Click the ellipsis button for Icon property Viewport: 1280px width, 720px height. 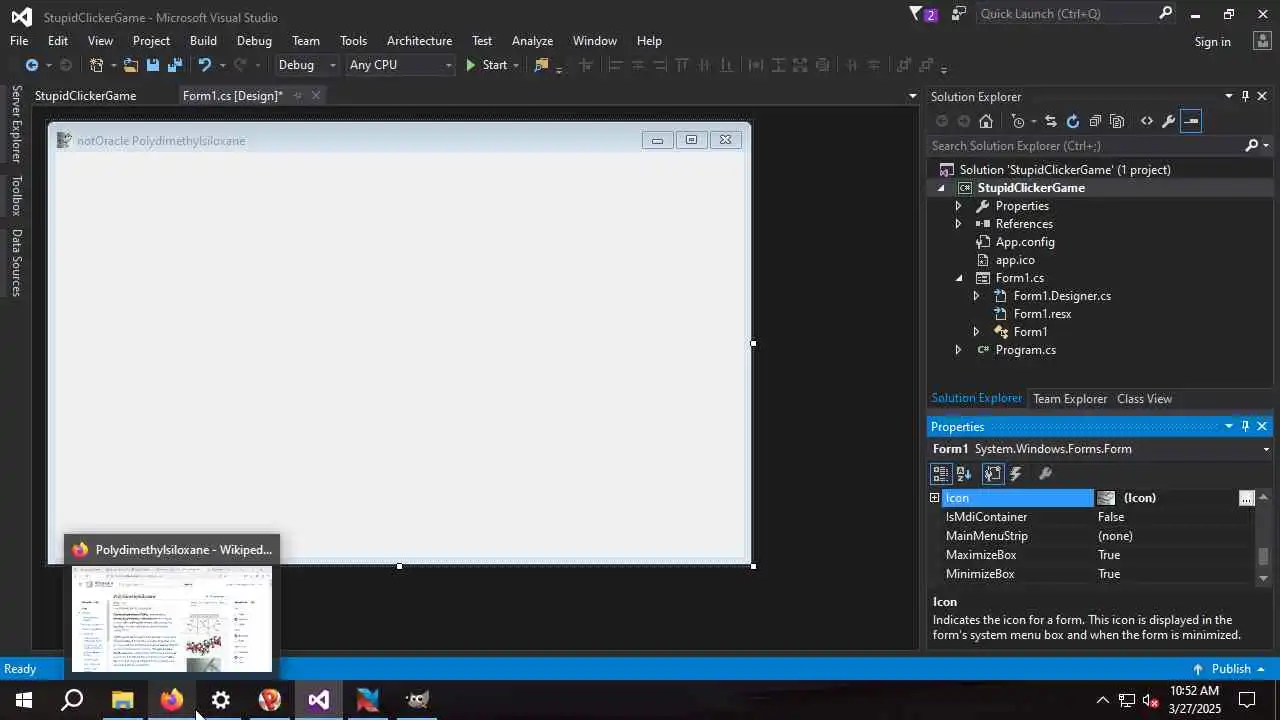1246,498
